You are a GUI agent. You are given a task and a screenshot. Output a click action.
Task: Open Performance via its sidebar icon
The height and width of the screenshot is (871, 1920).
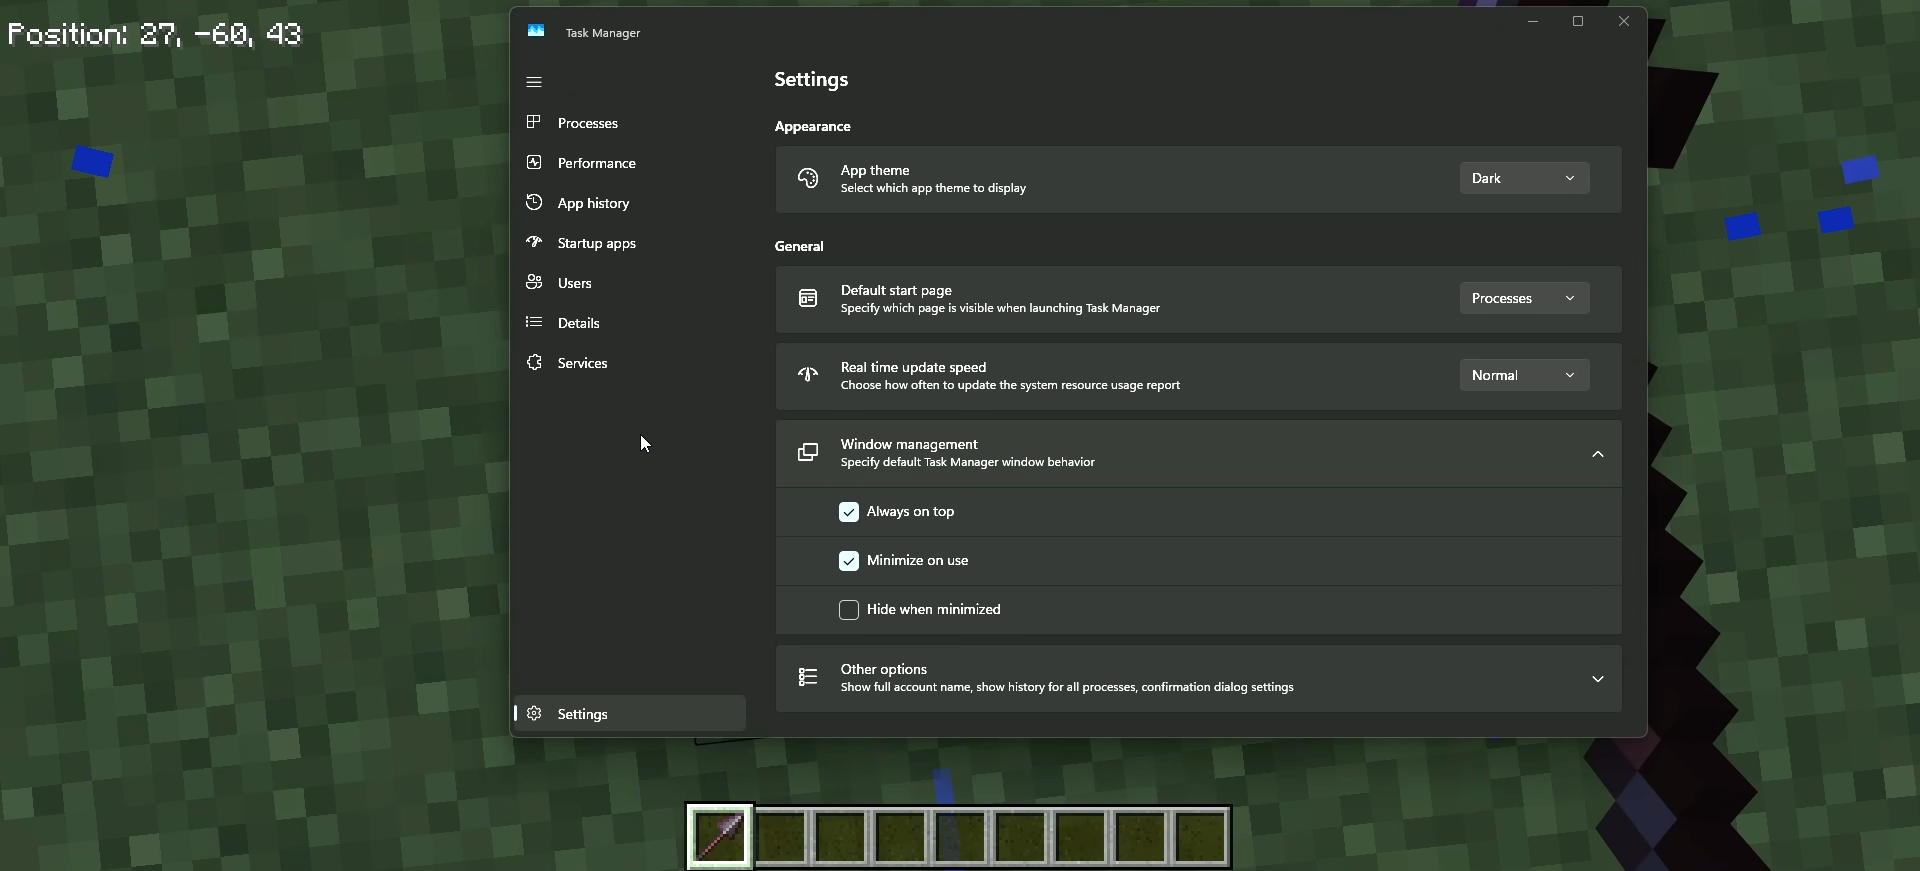click(534, 162)
